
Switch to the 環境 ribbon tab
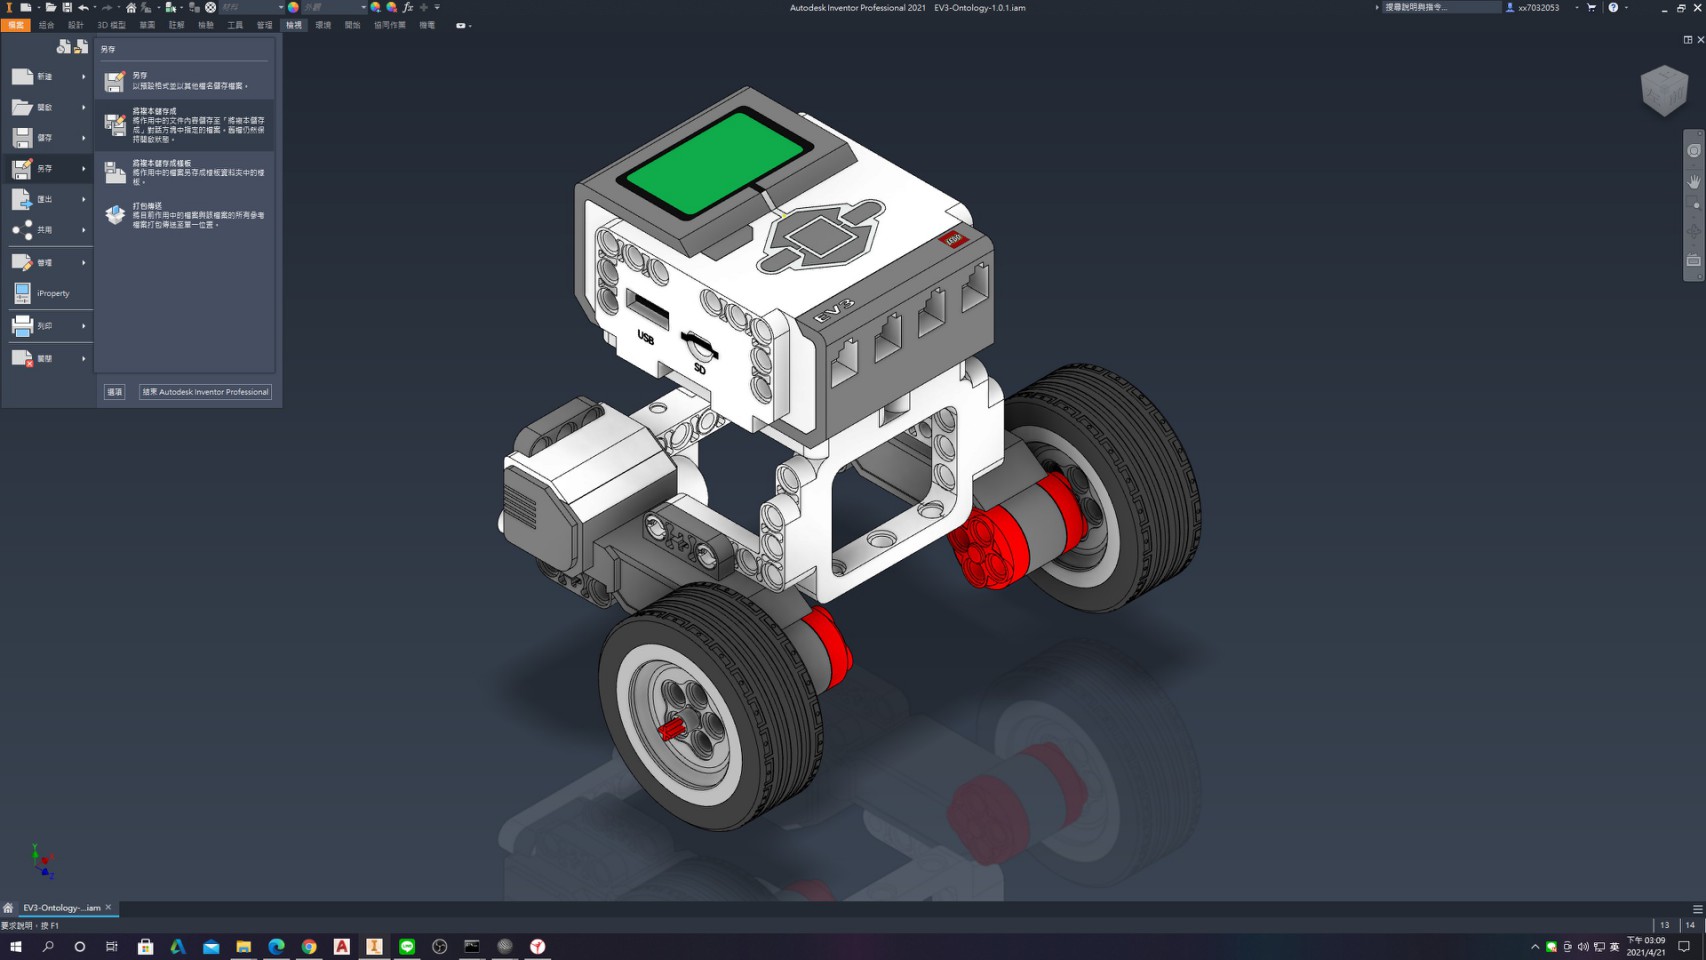click(323, 25)
